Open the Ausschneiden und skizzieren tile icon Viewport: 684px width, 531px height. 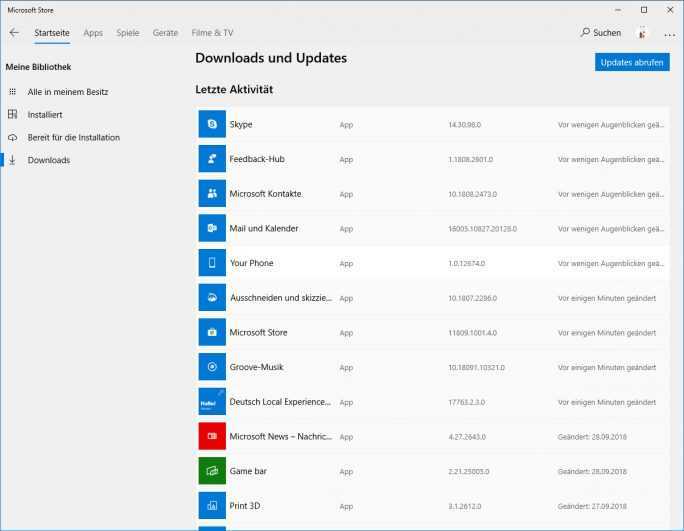(x=212, y=298)
